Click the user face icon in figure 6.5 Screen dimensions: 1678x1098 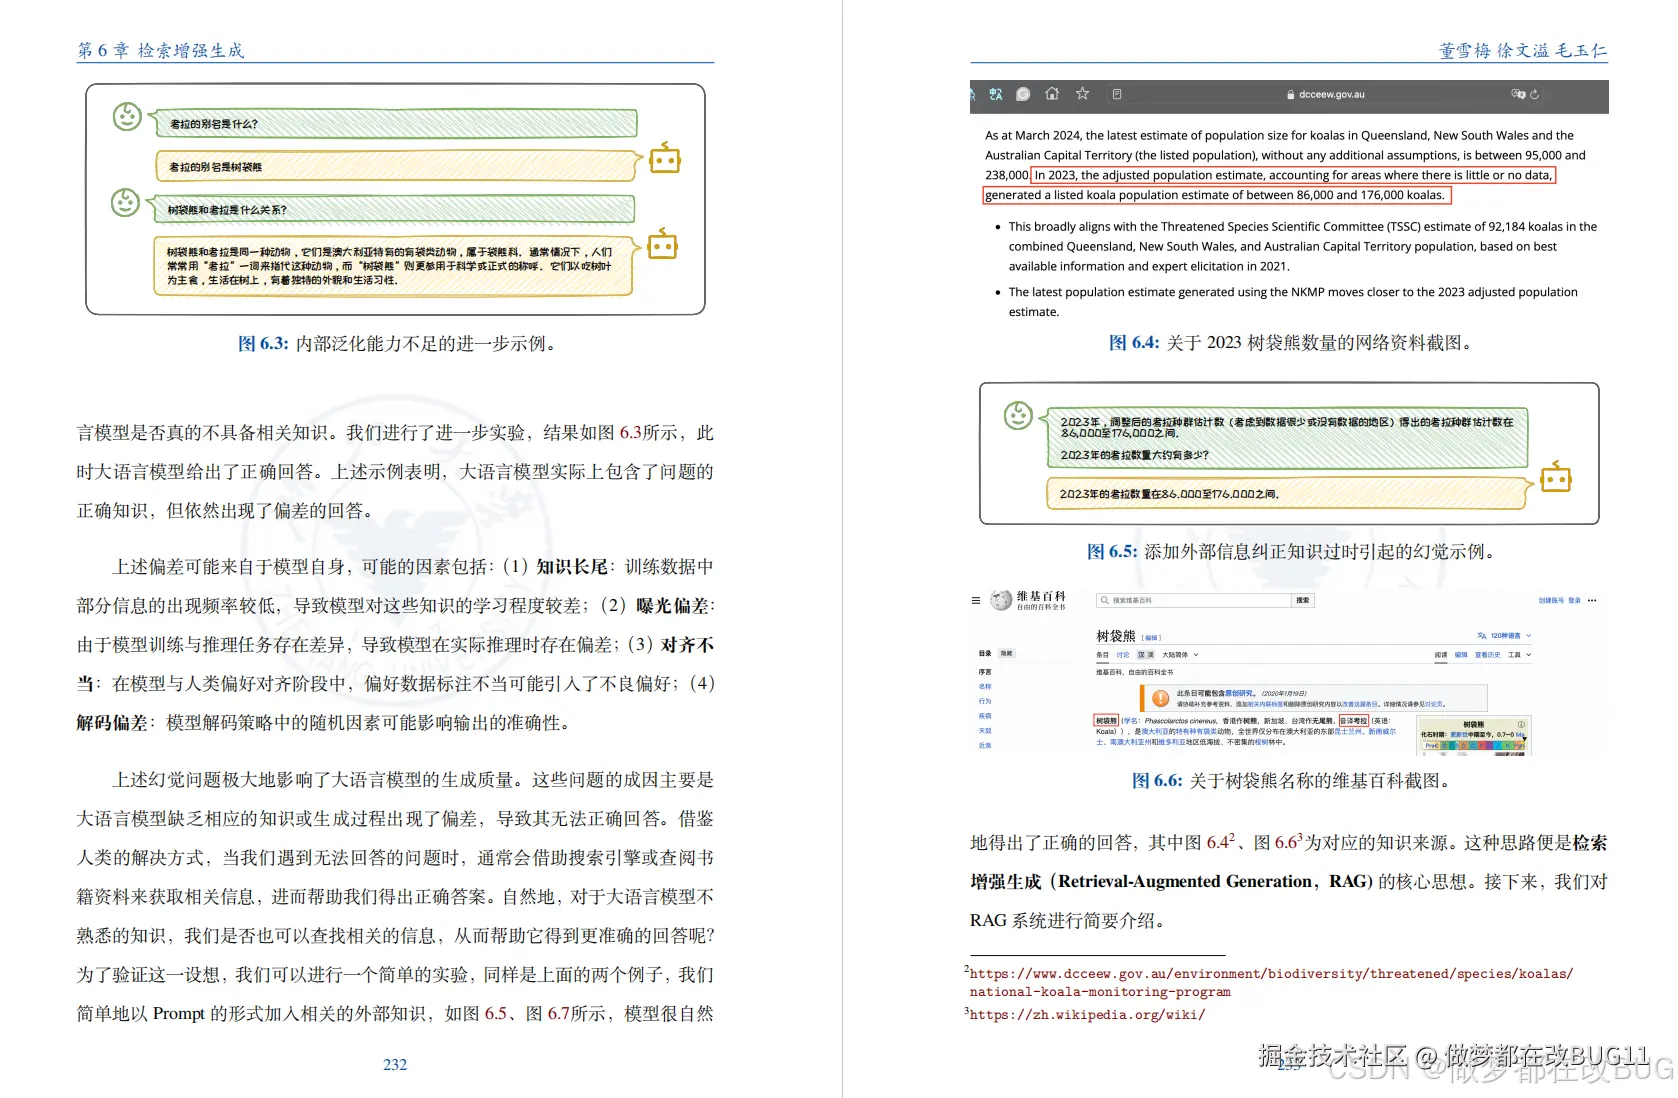(x=1018, y=415)
